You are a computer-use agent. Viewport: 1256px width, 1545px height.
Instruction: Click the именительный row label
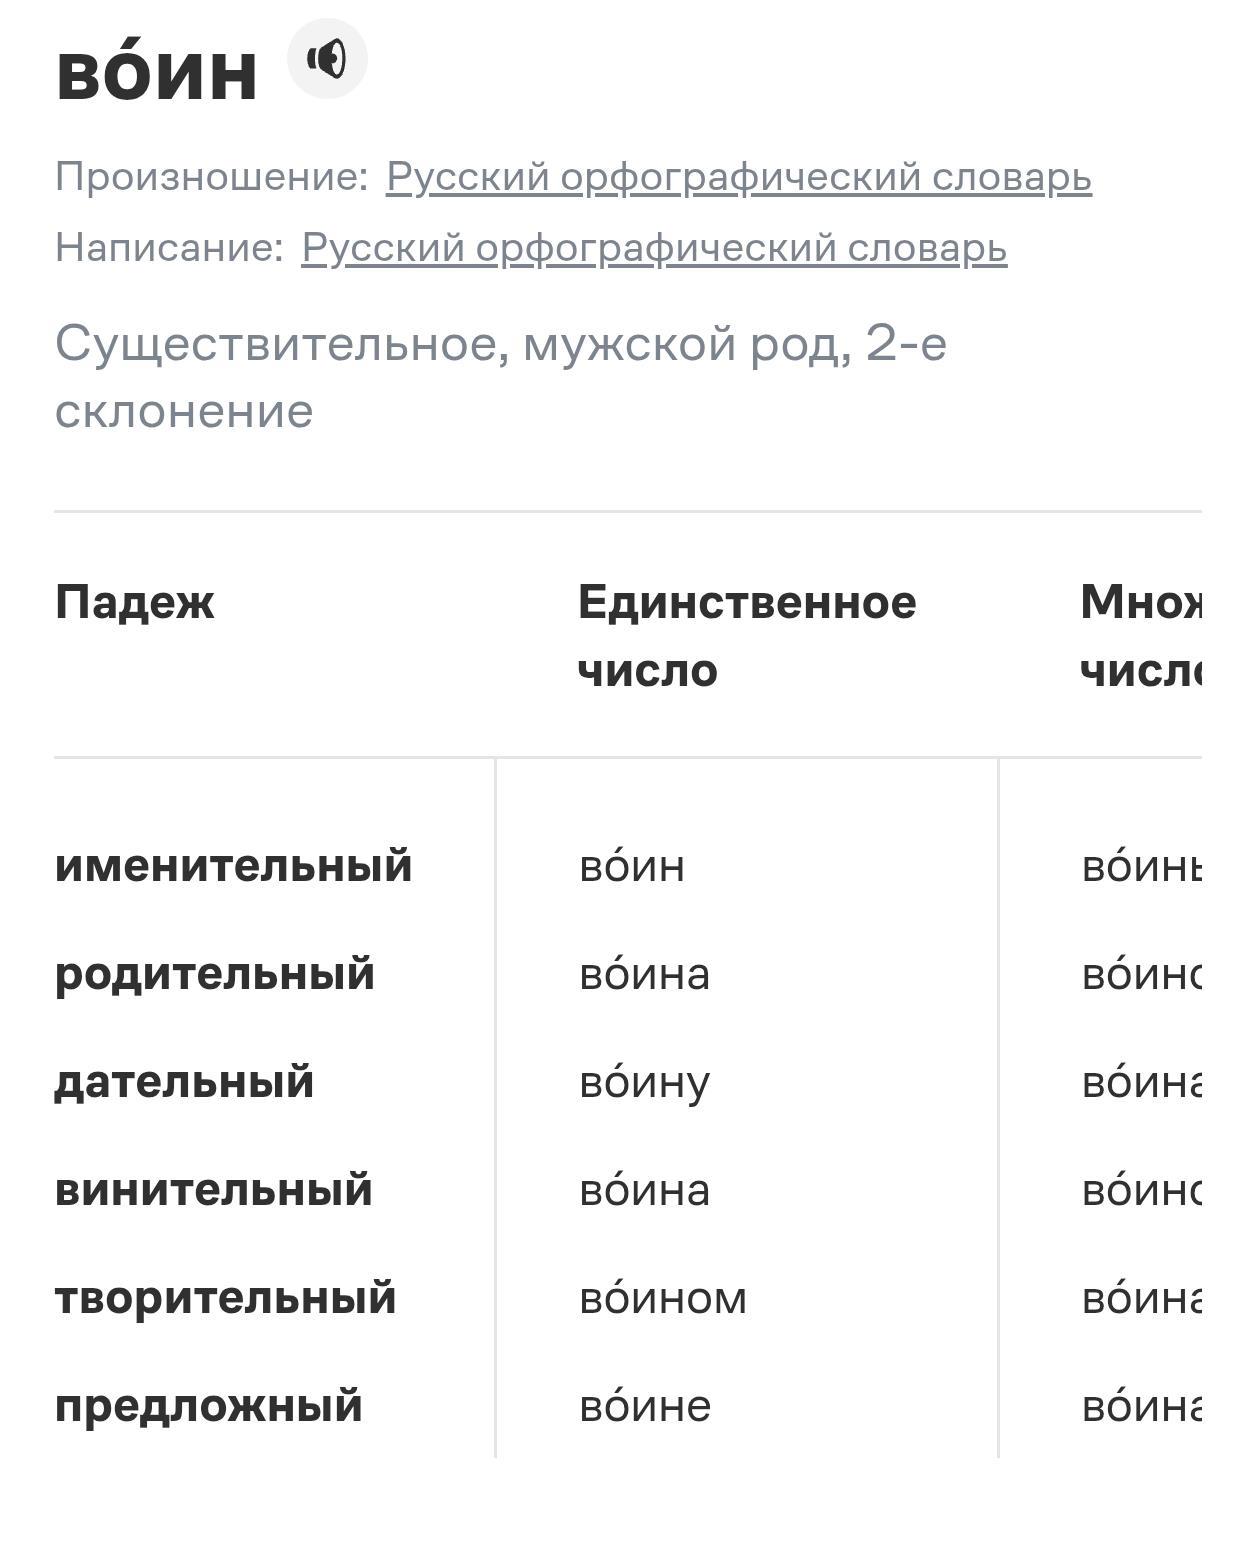coord(233,865)
